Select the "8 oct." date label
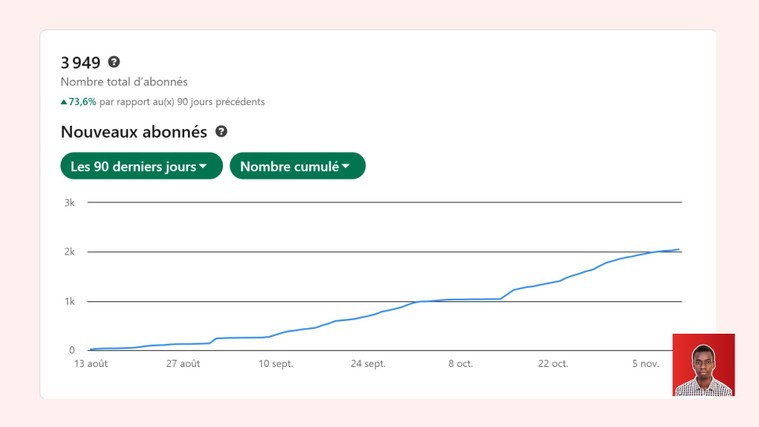 coord(460,364)
